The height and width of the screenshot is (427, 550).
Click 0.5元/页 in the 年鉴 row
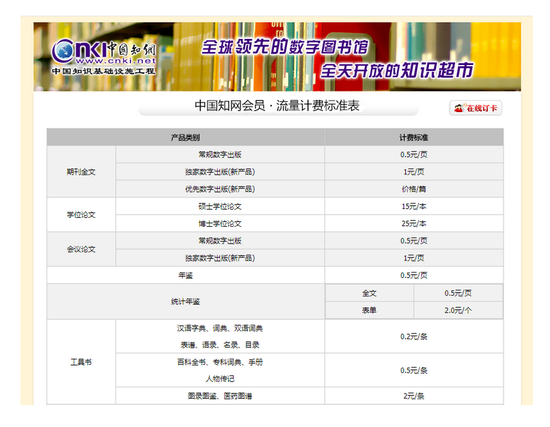[x=414, y=275]
